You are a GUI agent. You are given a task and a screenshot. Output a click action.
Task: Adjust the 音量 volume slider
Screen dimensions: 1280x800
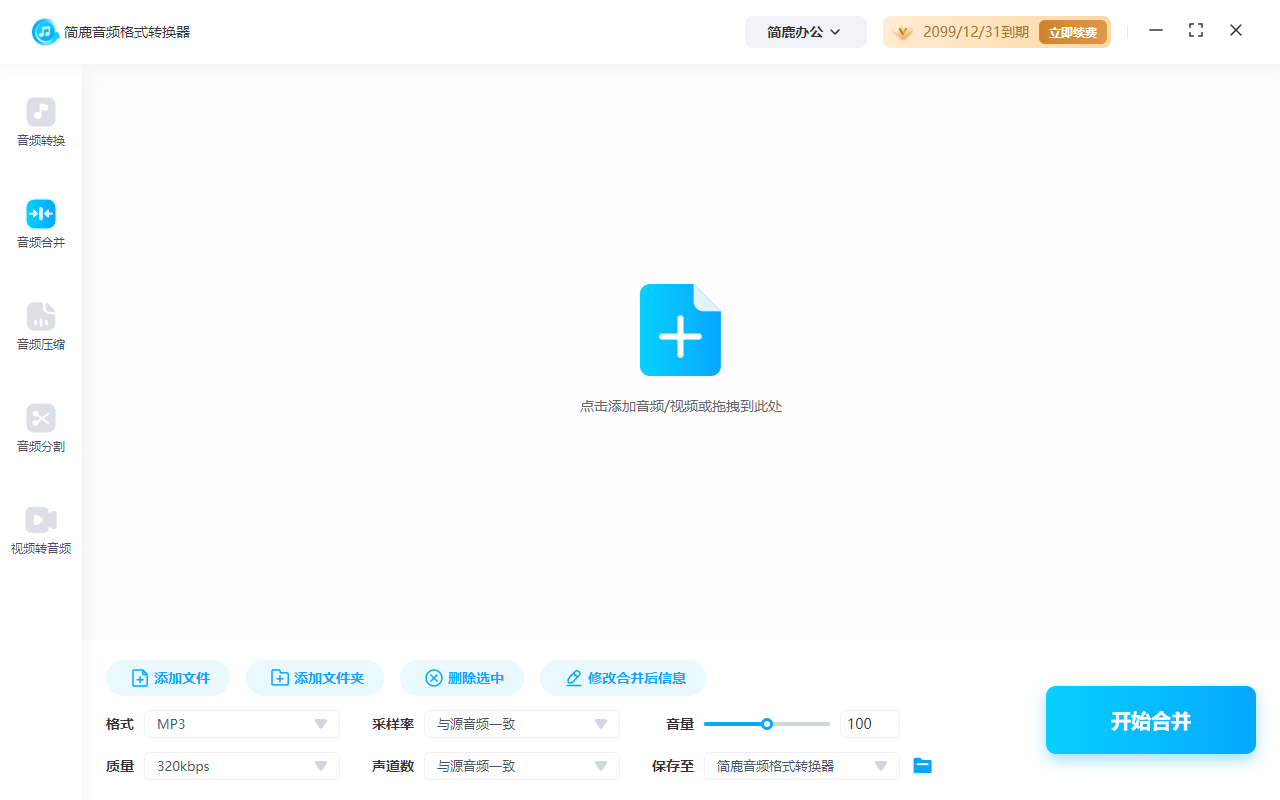pyautogui.click(x=767, y=723)
